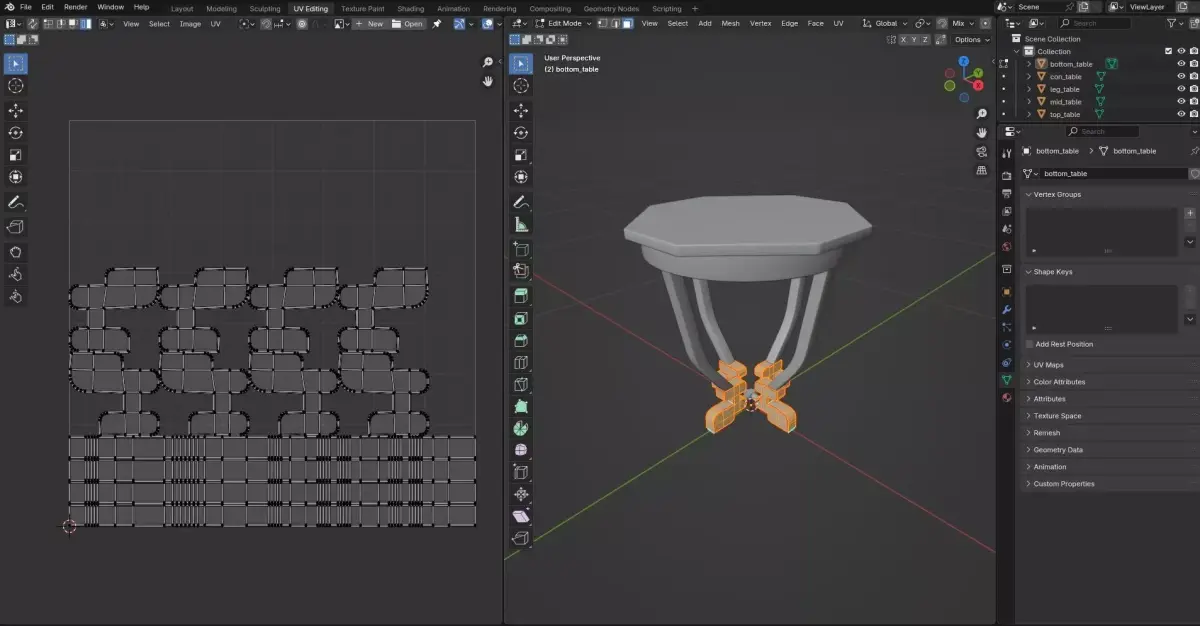Select the Inset Faces tool
1200x626 pixels.
tap(521, 319)
